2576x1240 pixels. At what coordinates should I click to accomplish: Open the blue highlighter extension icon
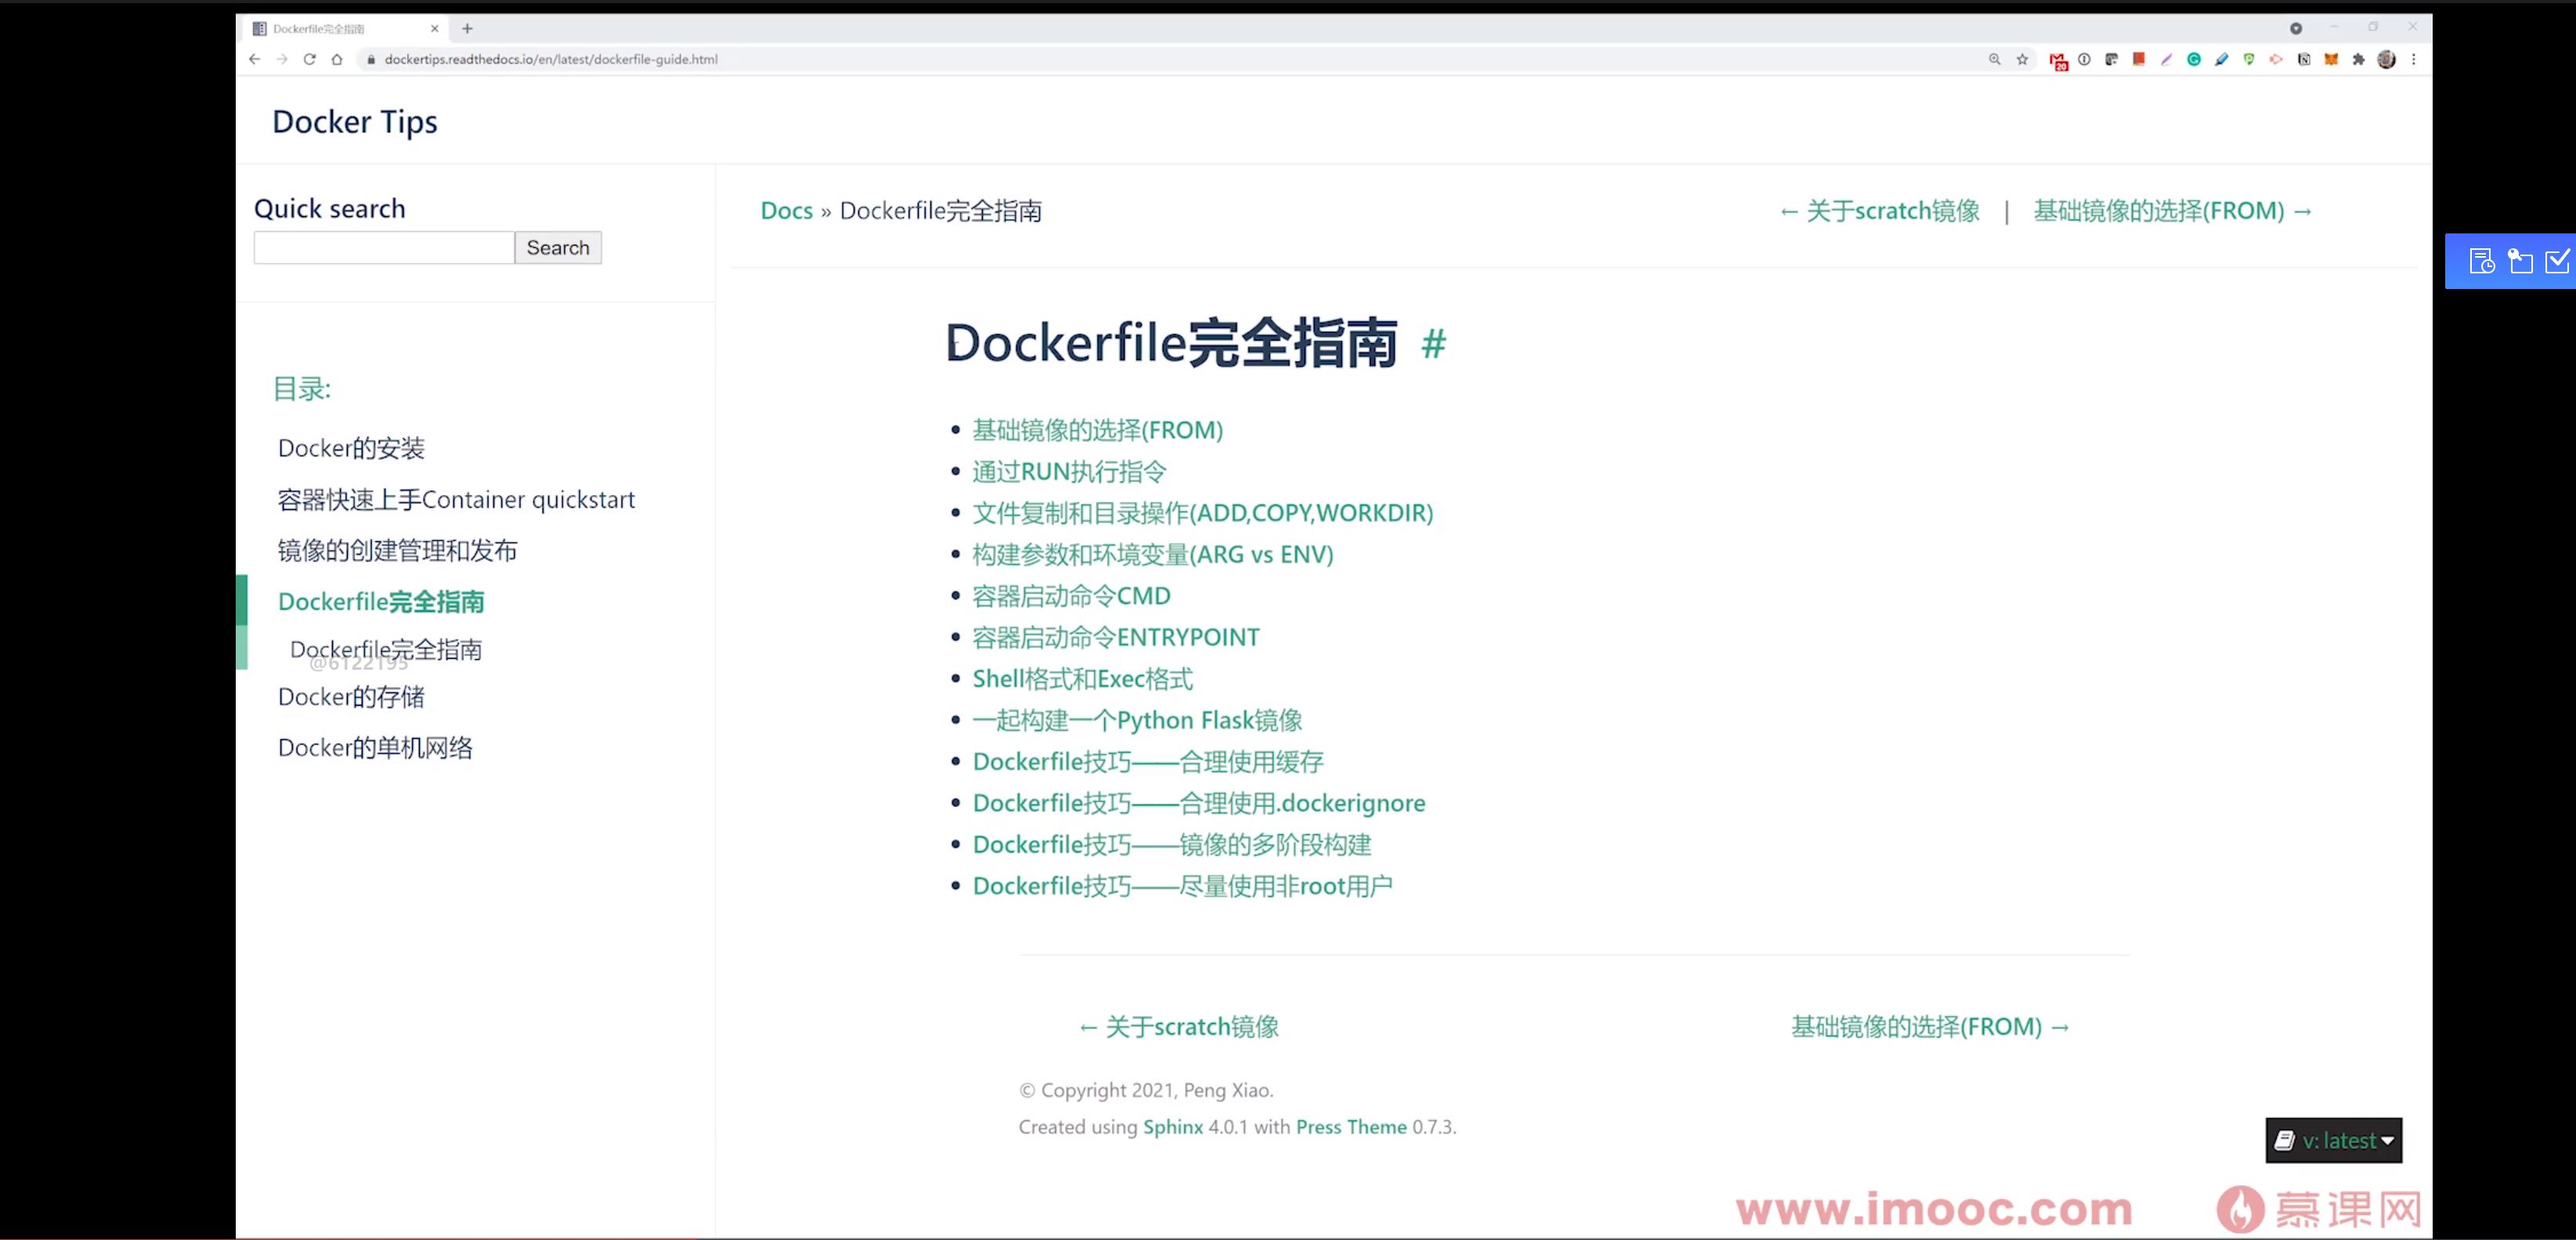point(2222,59)
